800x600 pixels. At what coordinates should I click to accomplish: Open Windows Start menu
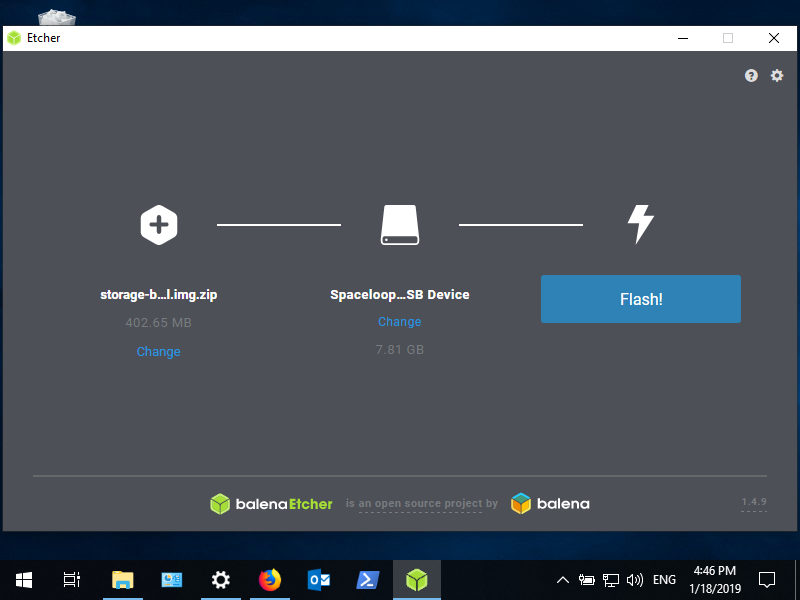coord(23,580)
